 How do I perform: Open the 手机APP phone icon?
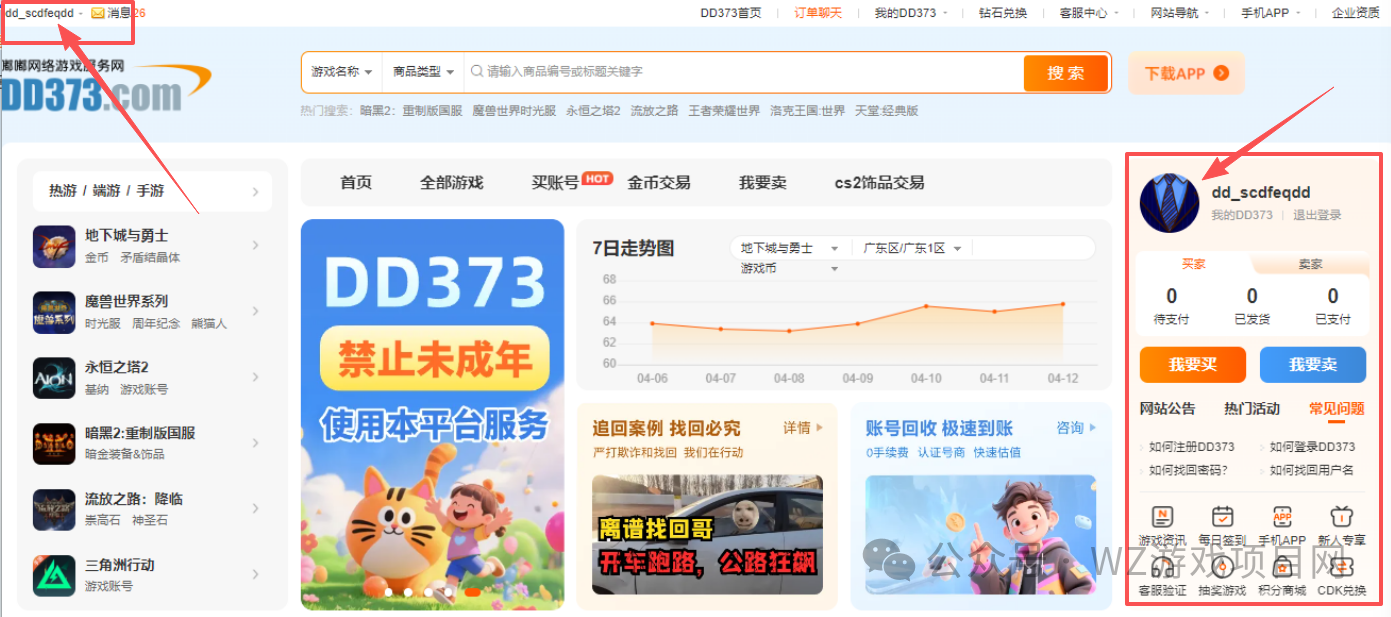[x=1282, y=518]
